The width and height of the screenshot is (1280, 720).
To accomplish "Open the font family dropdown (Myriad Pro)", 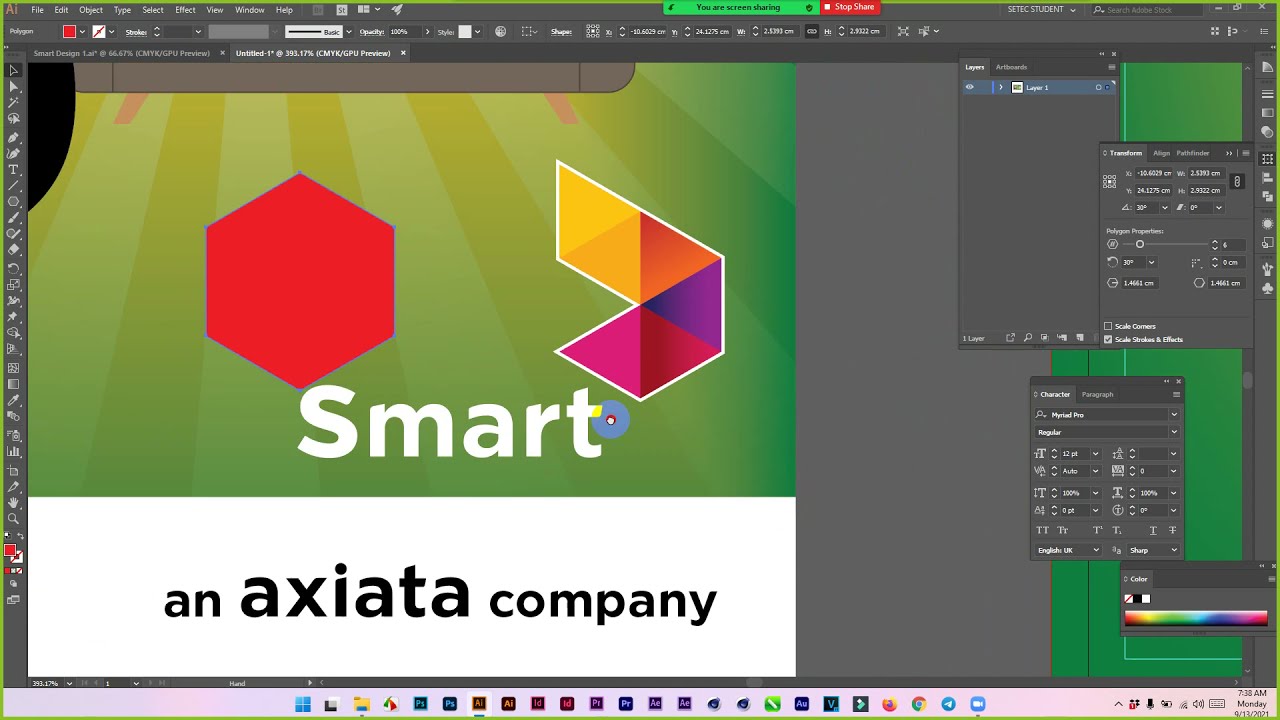I will [1173, 415].
